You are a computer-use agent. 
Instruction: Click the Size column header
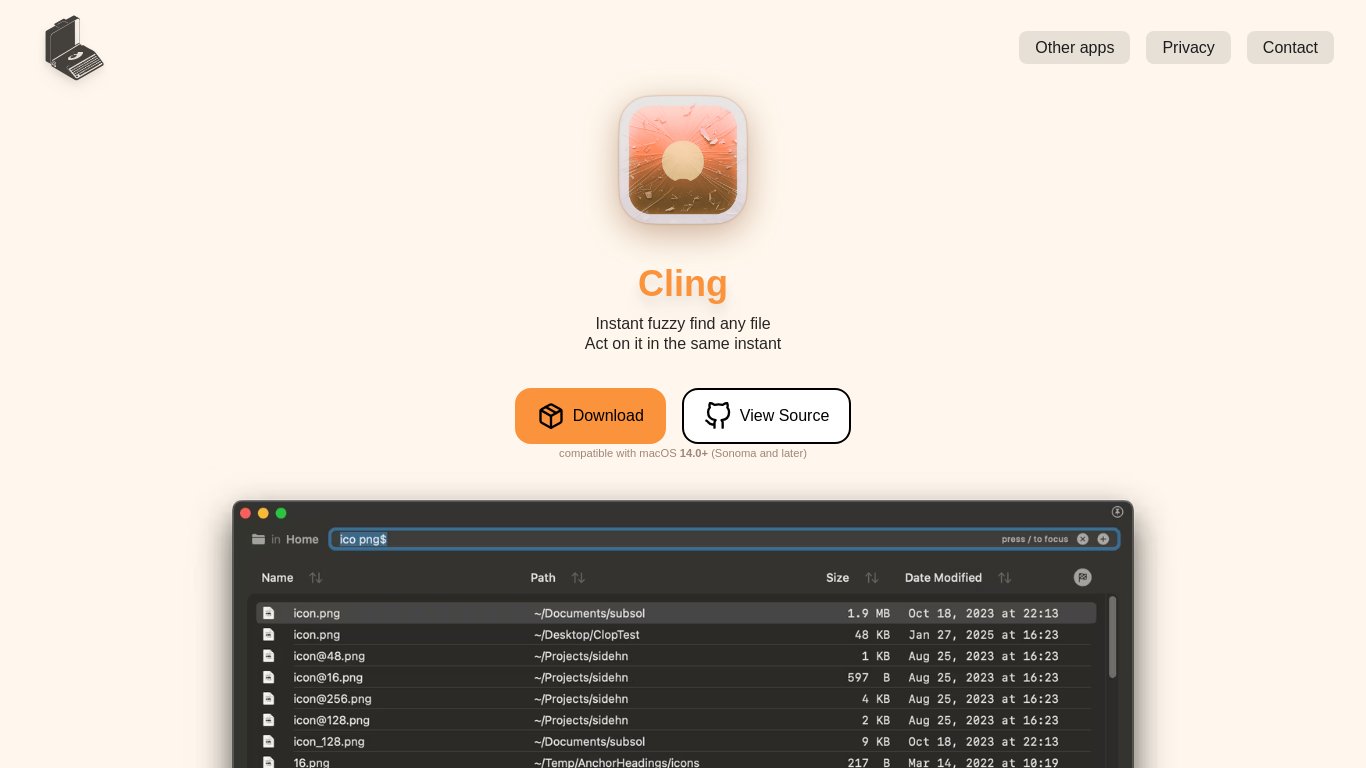pyautogui.click(x=837, y=578)
